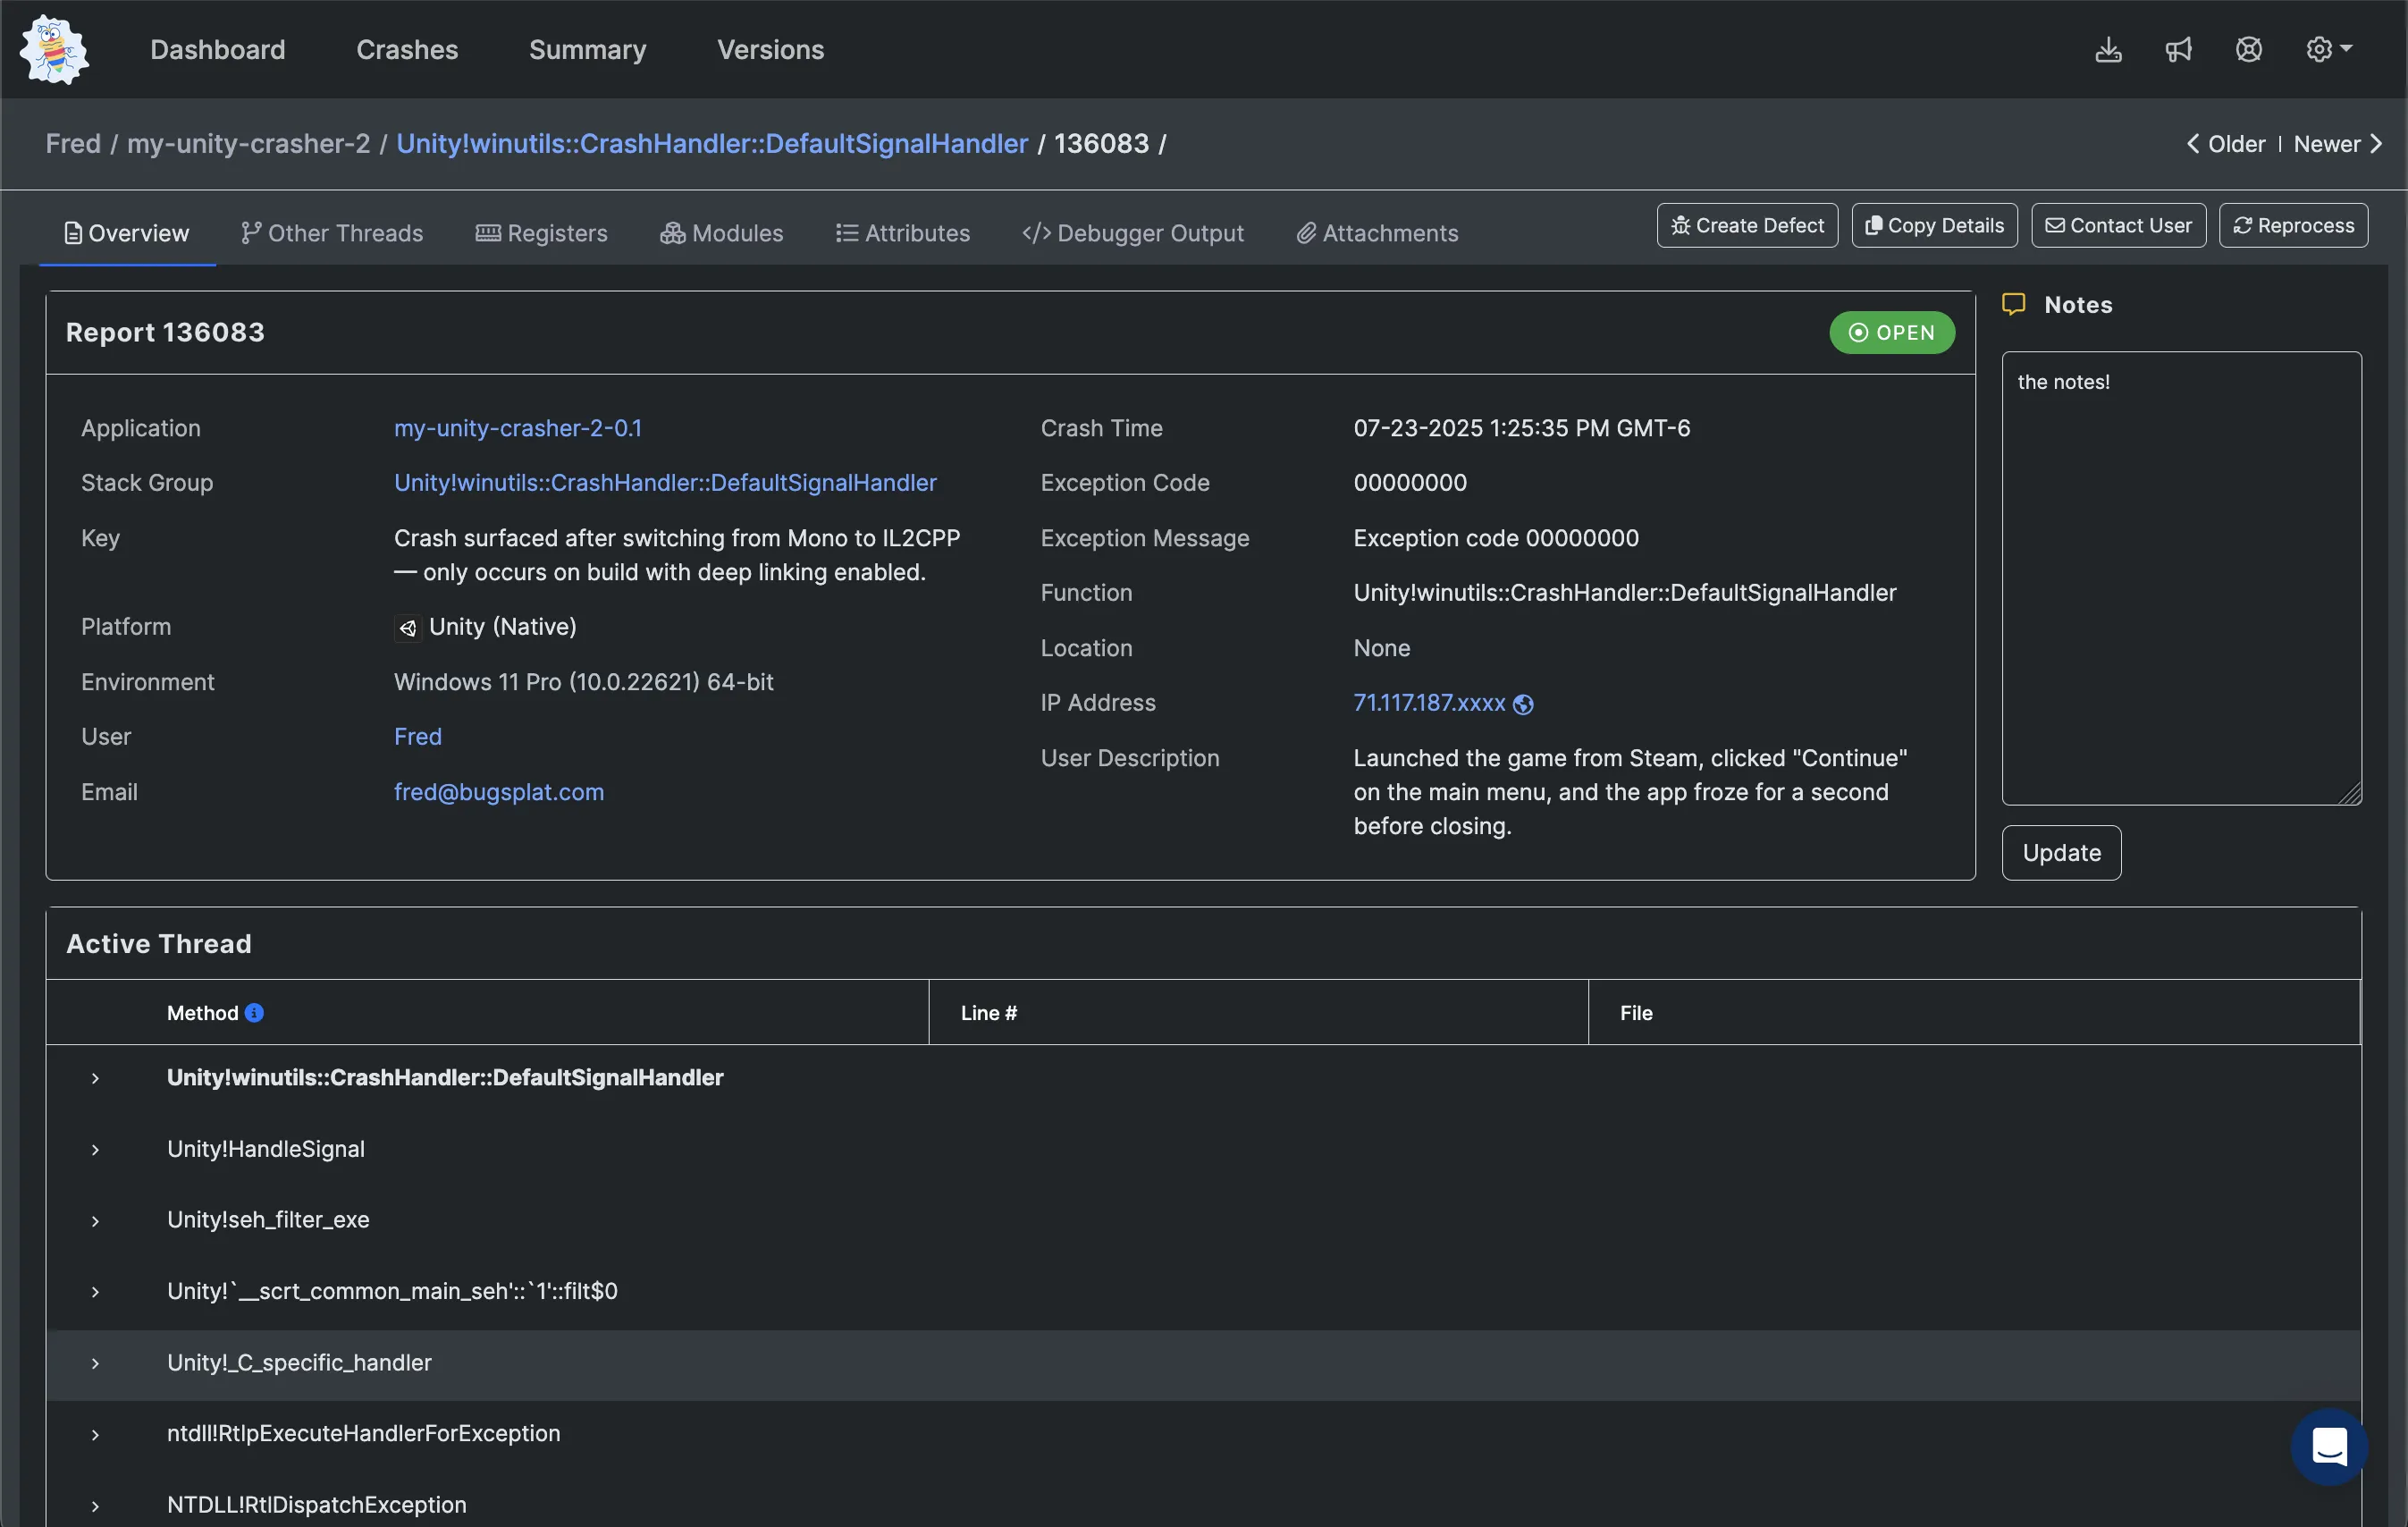Click the megaphone announcements icon
Screen dimensions: 2408x1527
pos(2178,49)
